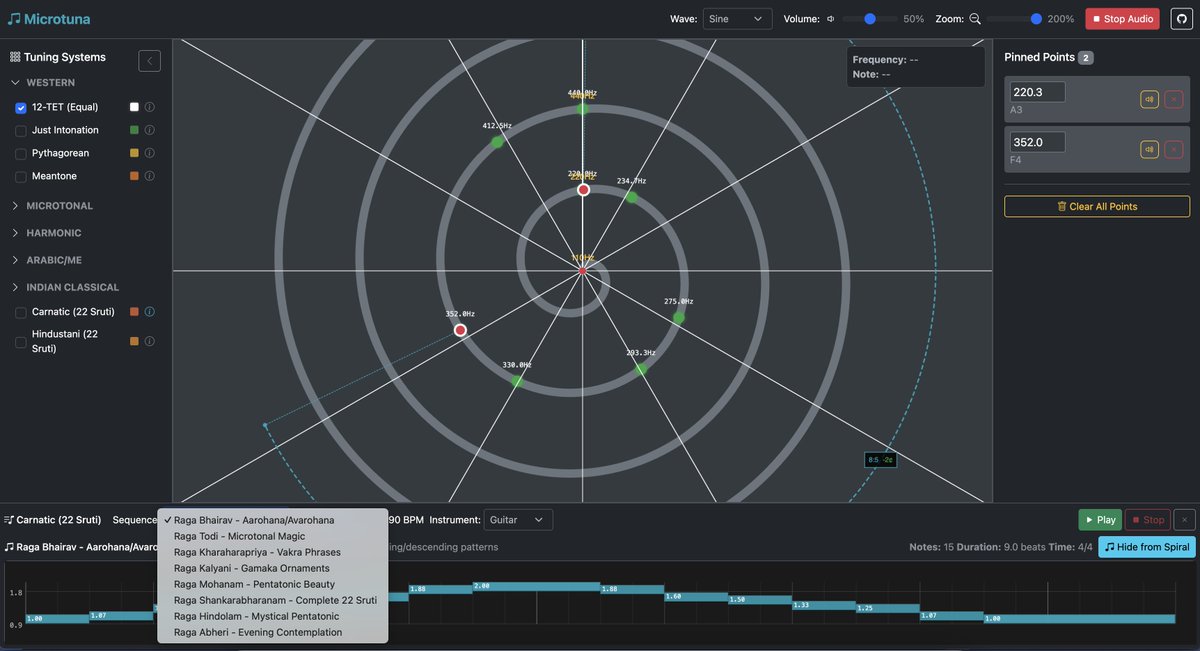This screenshot has width=1200, height=651.
Task: Click the white 12-TET color swatch
Action: pos(134,107)
